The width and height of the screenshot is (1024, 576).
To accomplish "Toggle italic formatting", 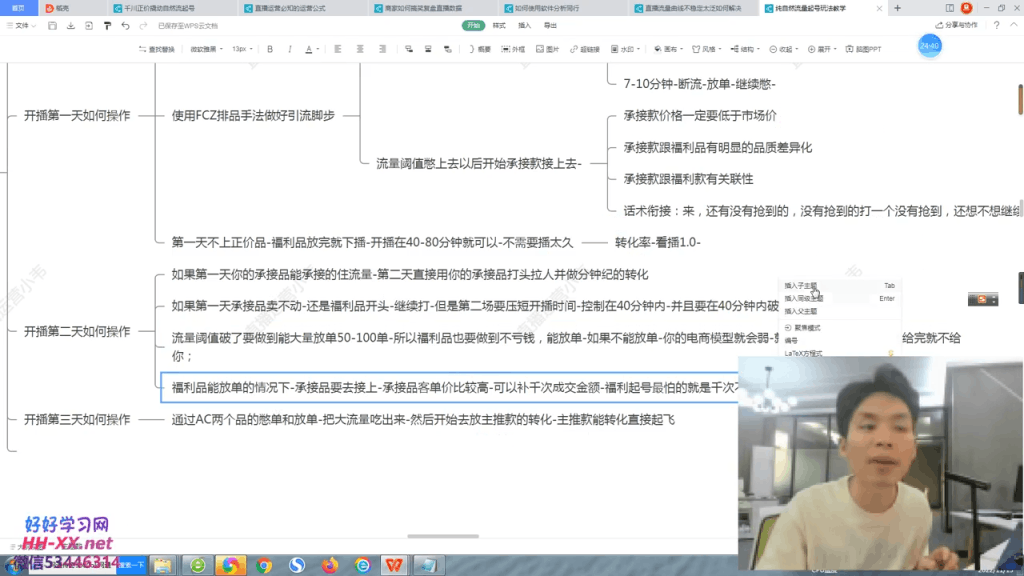I will coord(290,49).
